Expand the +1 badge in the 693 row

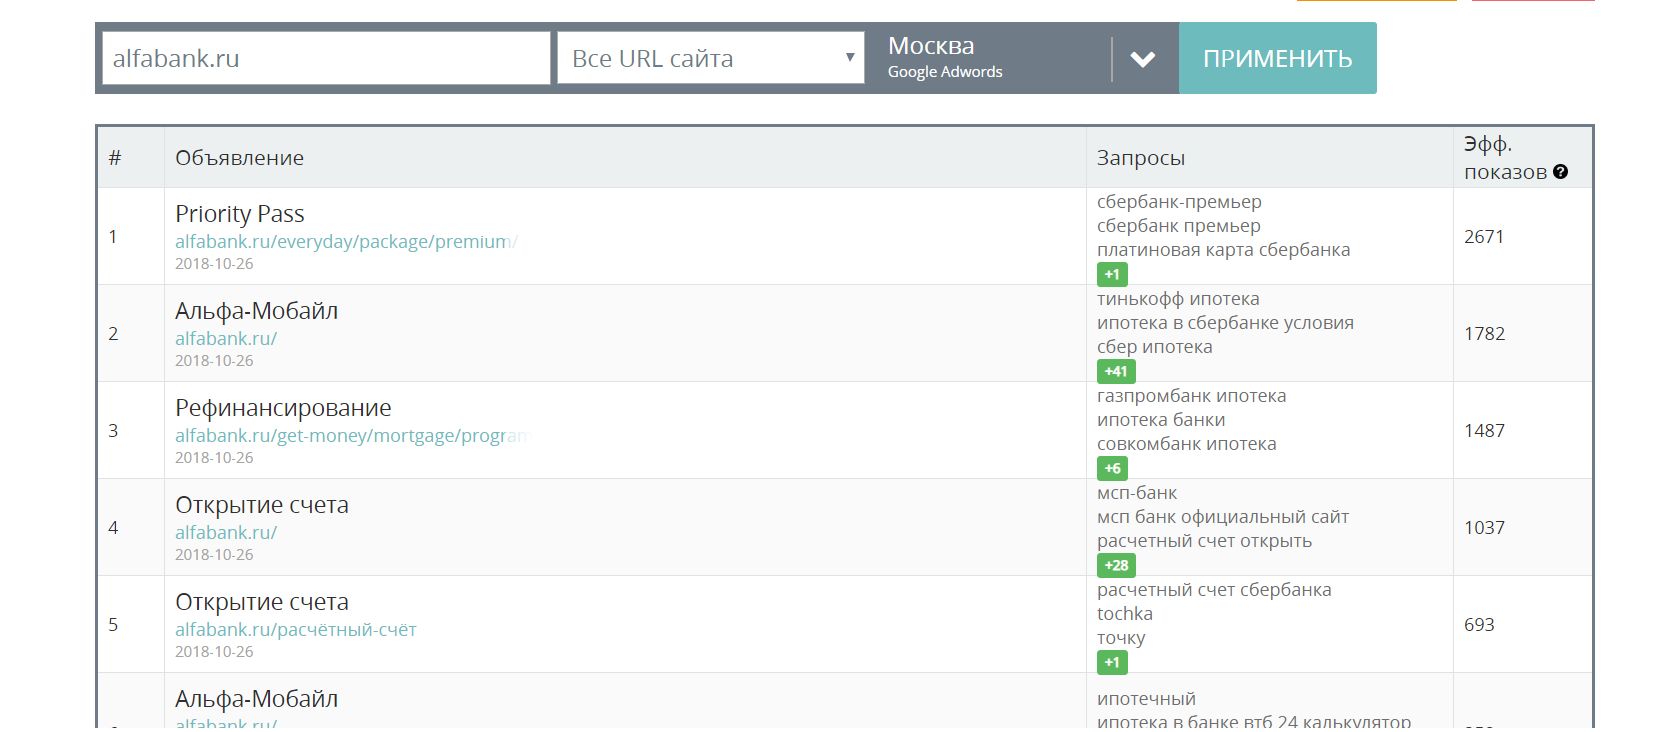click(1112, 662)
